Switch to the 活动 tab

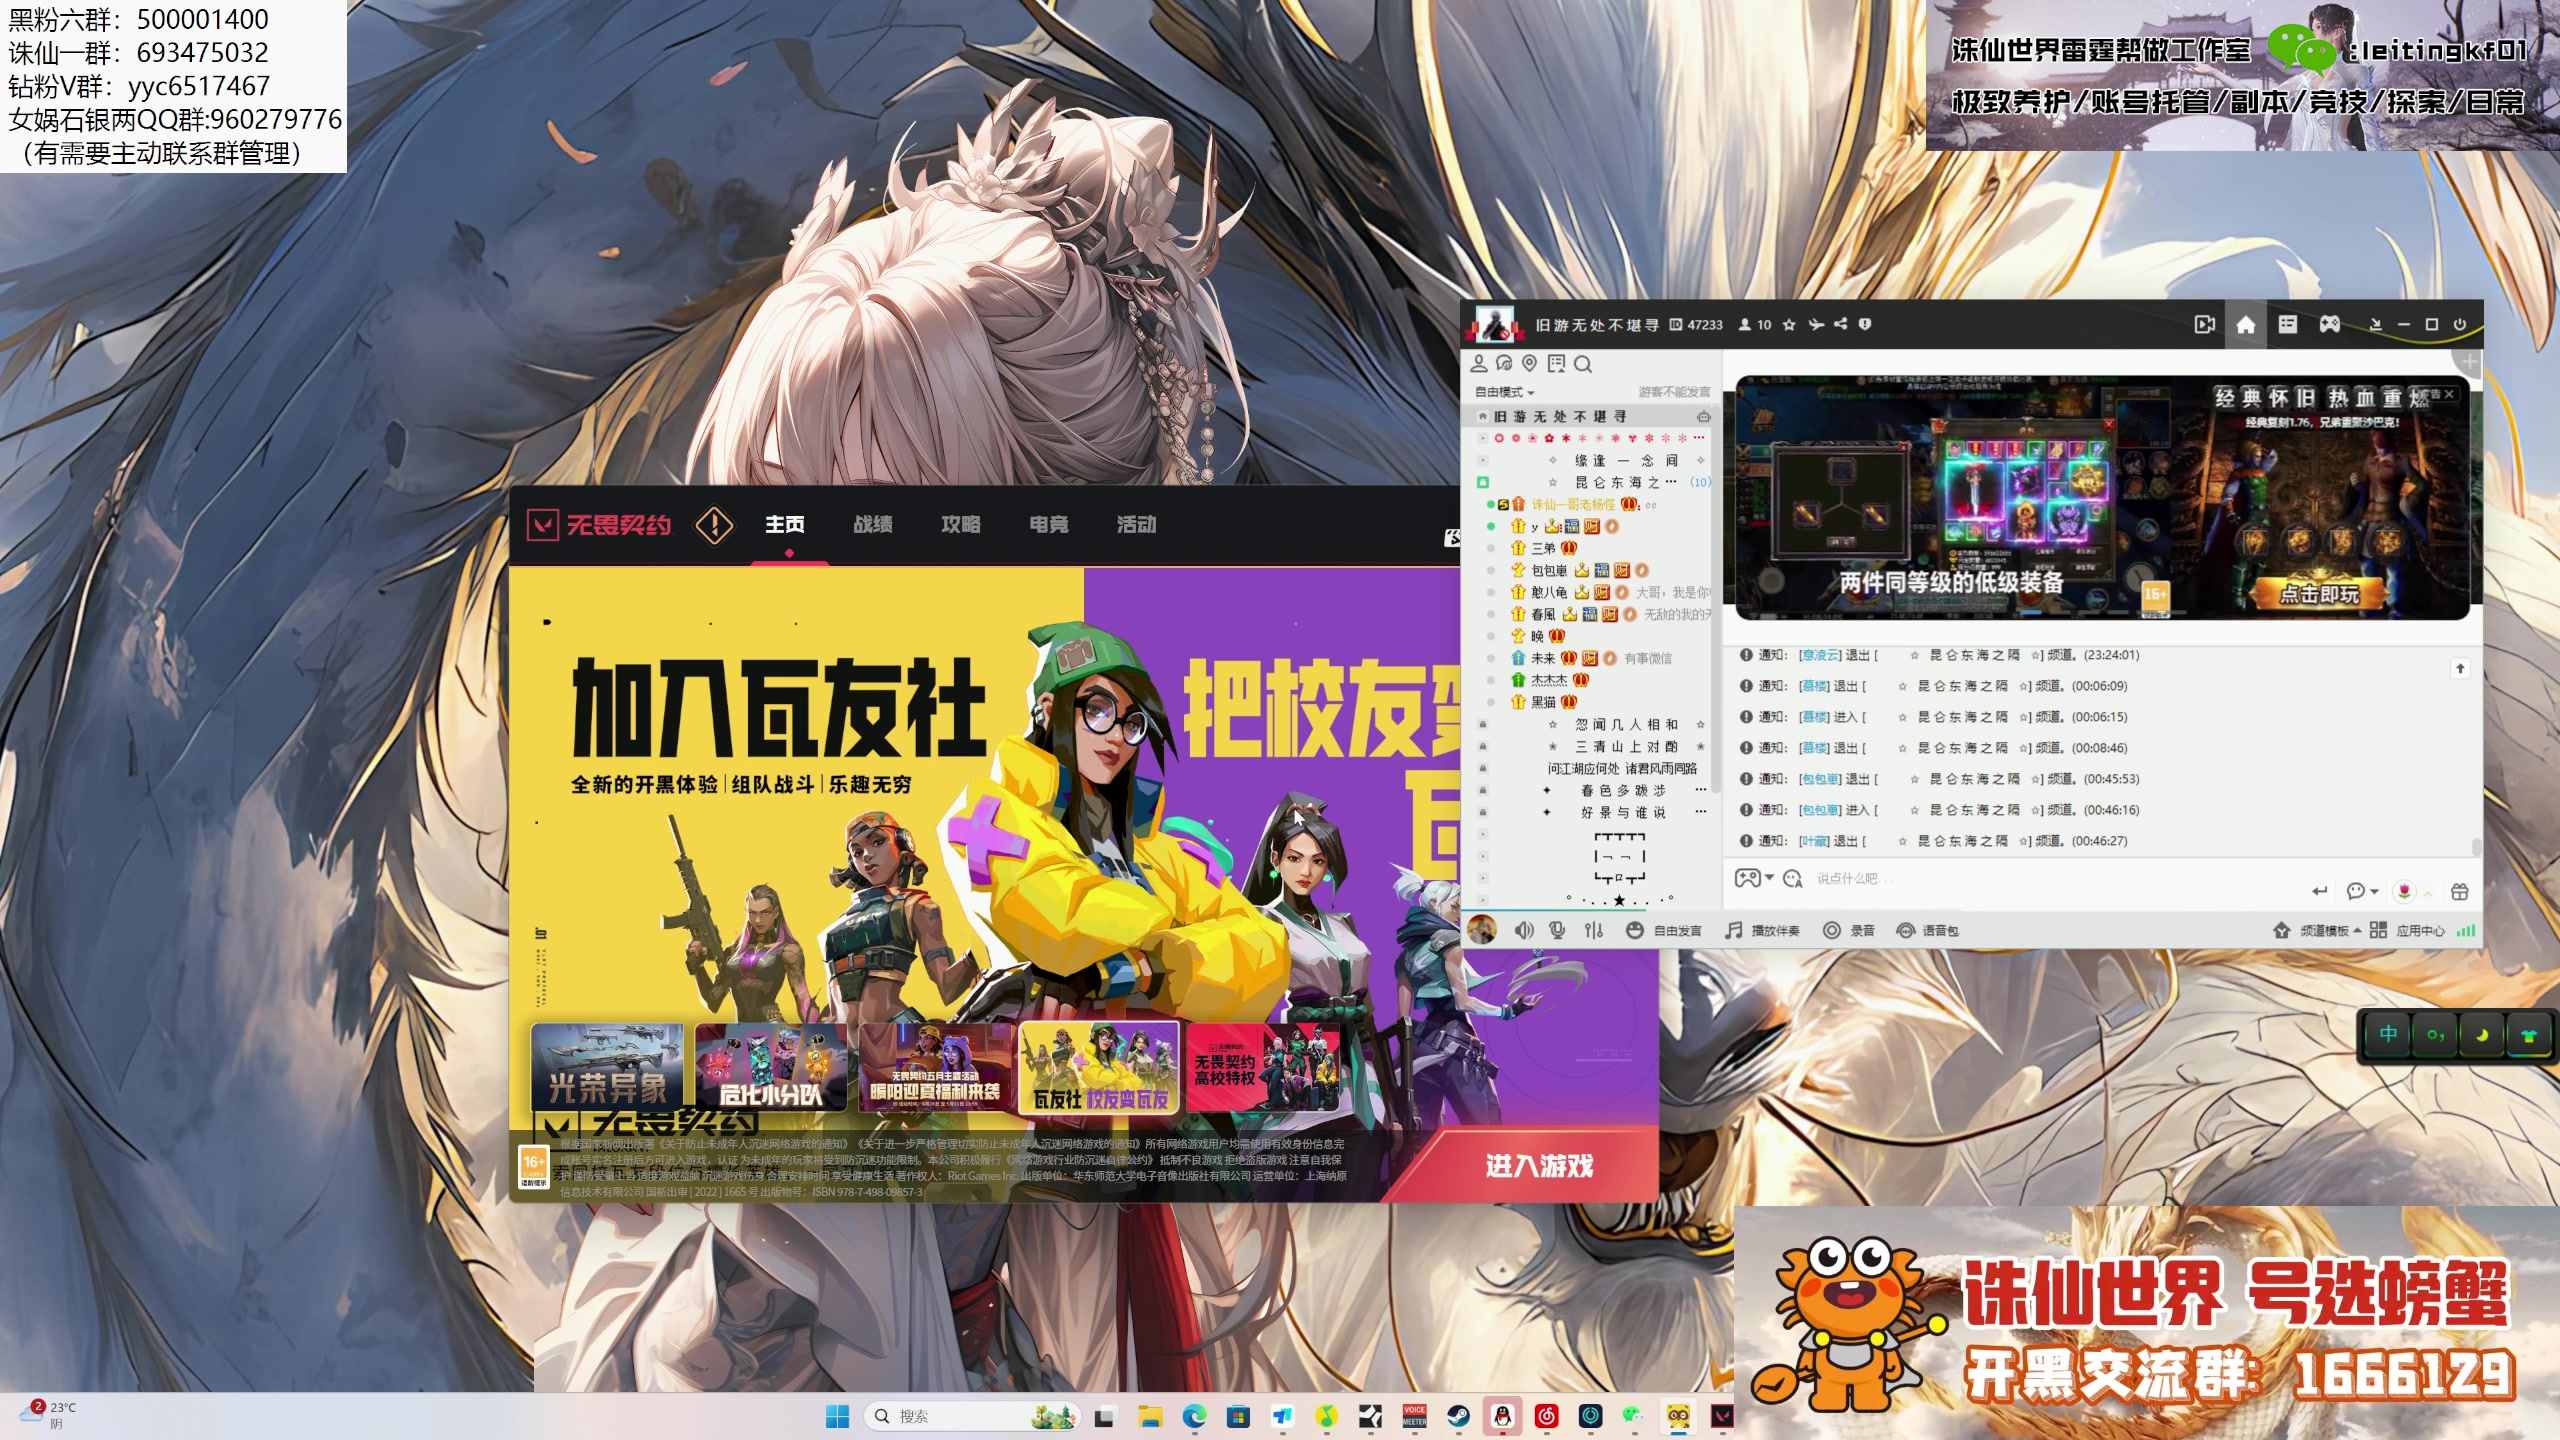pyautogui.click(x=1137, y=525)
